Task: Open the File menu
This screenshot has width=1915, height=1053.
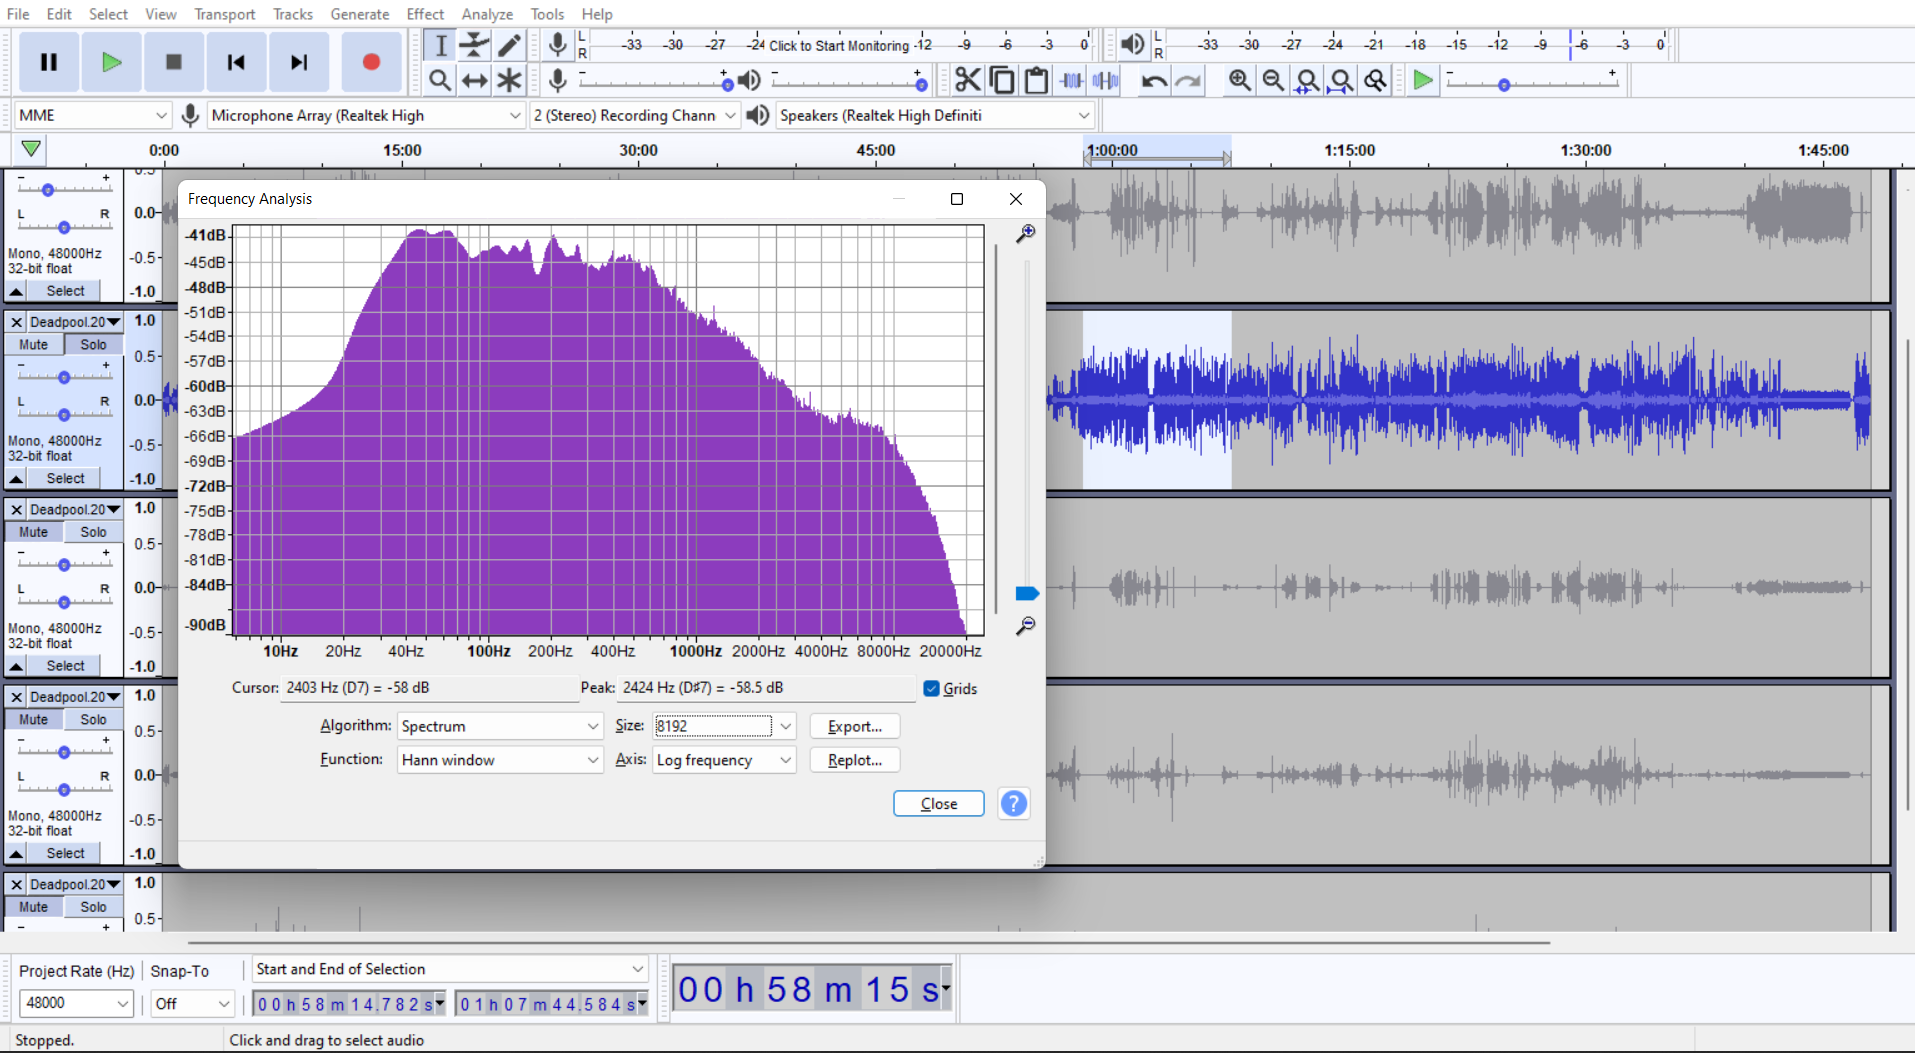Action: click(x=18, y=14)
